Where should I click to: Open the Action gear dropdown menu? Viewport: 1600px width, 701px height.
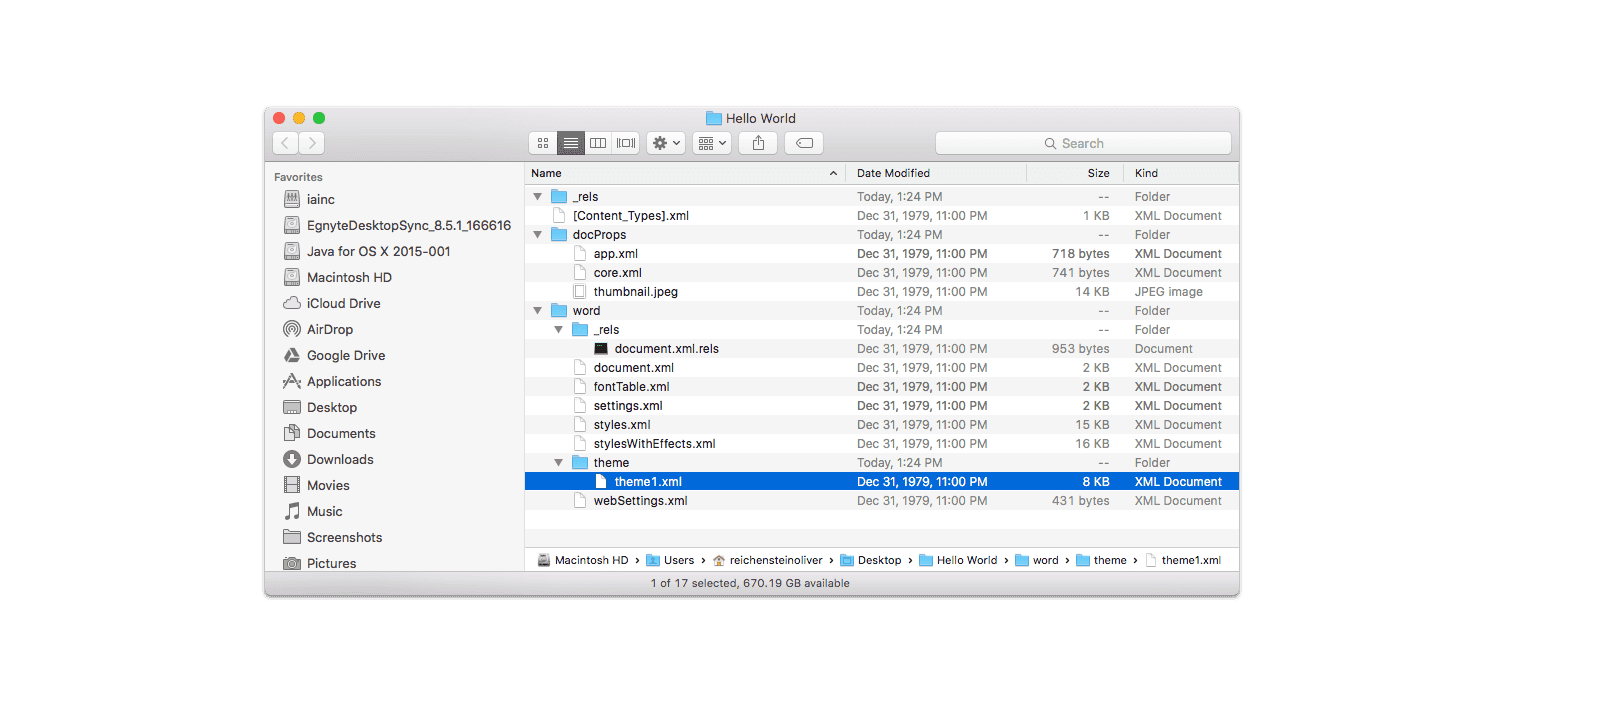coord(666,143)
